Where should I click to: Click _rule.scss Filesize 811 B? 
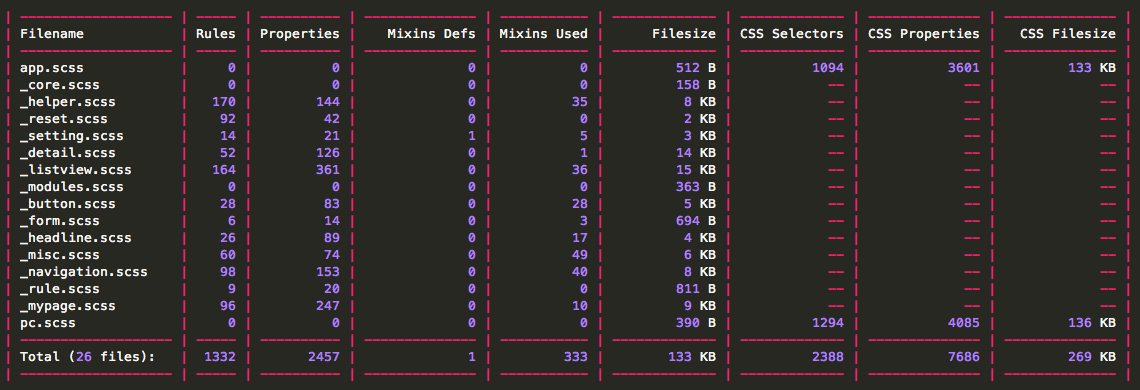tap(696, 289)
